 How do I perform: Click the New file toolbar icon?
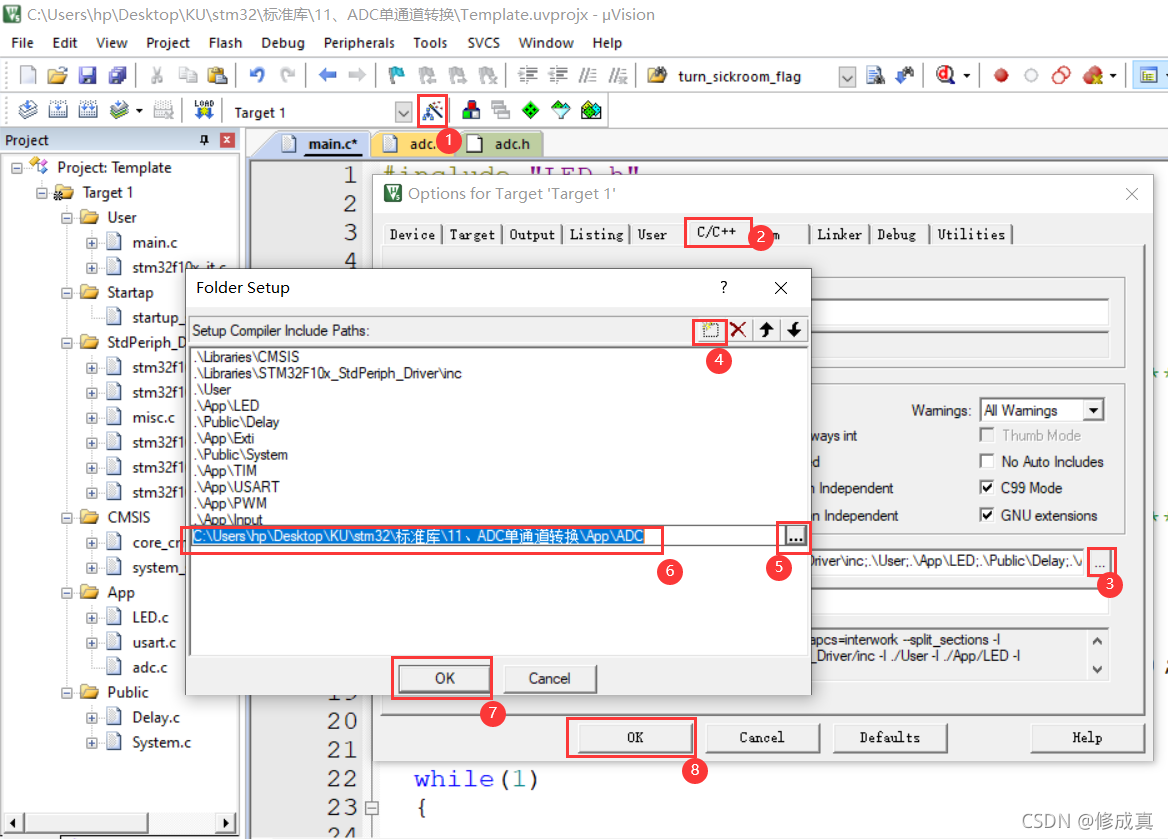[28, 75]
